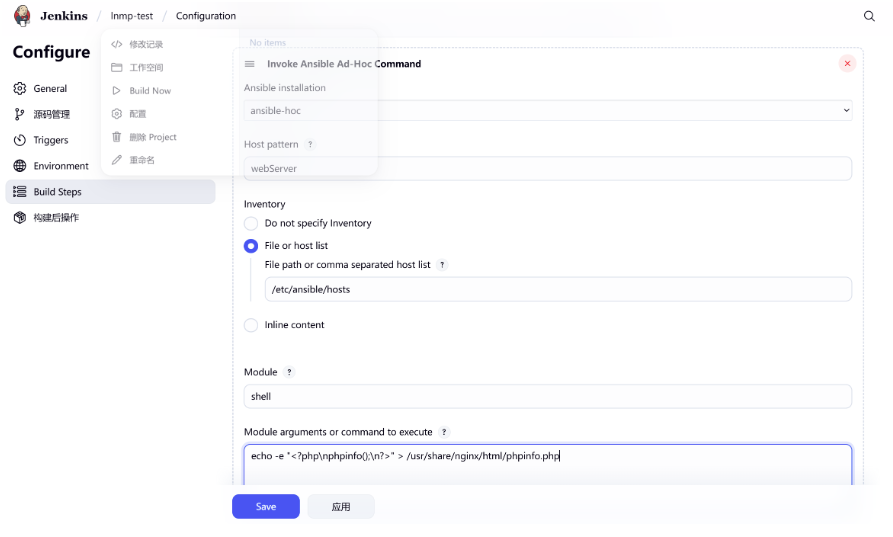Image resolution: width=893 pixels, height=537 pixels.
Task: Click the 配置 gear icon
Action: tap(117, 114)
